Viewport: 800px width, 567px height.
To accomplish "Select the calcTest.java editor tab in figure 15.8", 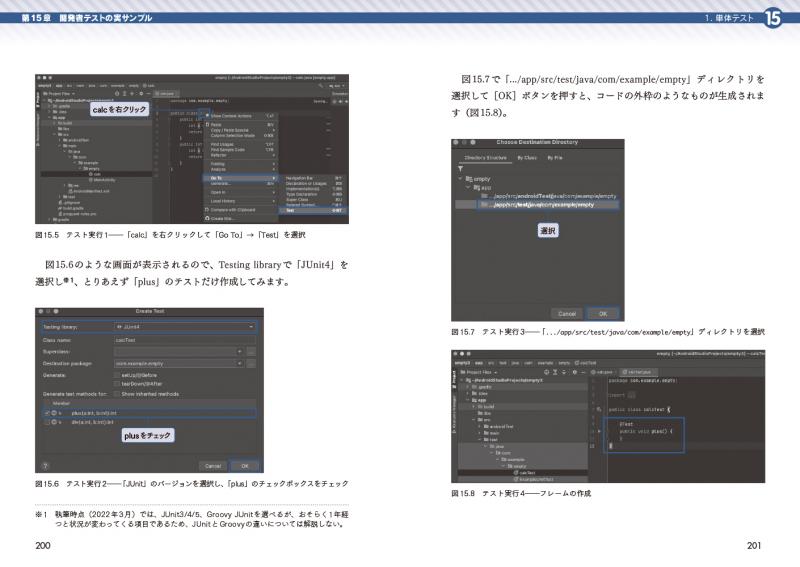I will [639, 372].
